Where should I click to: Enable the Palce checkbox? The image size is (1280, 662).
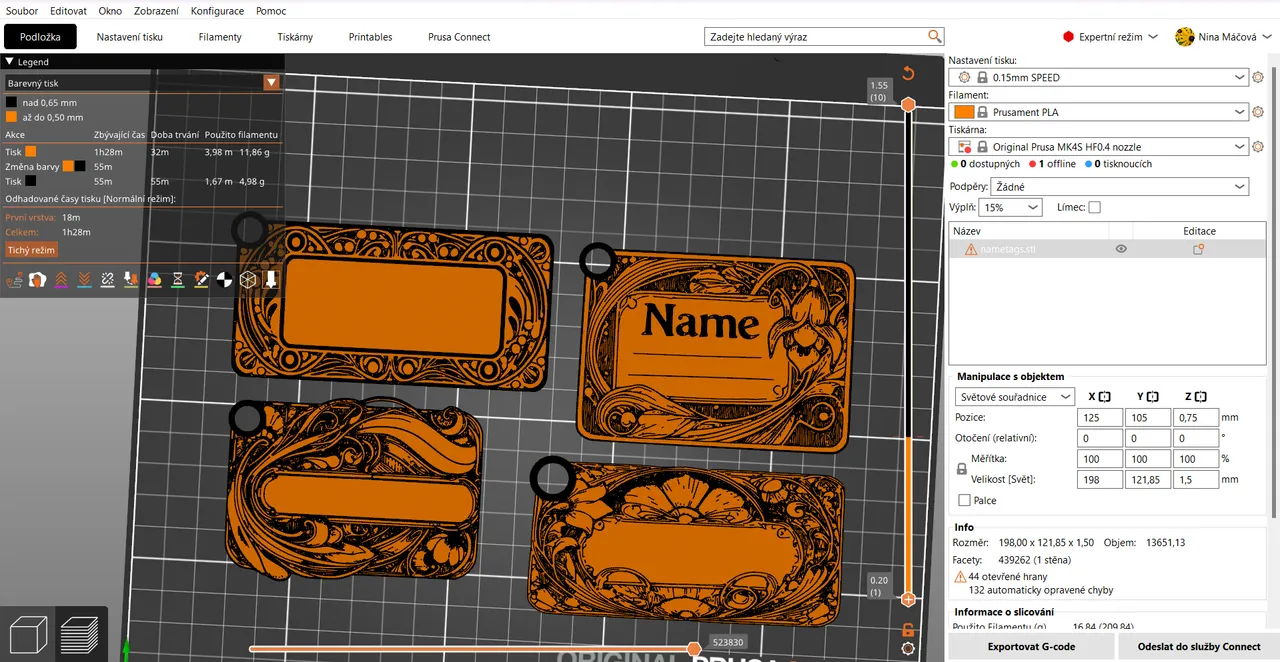(x=964, y=500)
